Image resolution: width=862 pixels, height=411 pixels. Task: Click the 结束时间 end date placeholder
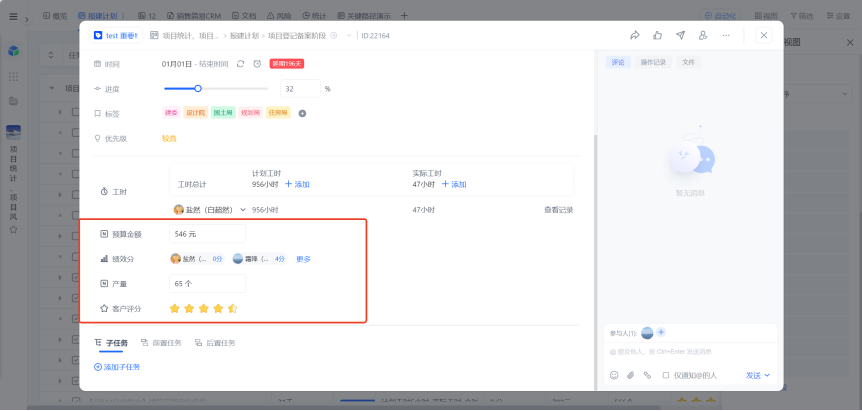pos(213,64)
